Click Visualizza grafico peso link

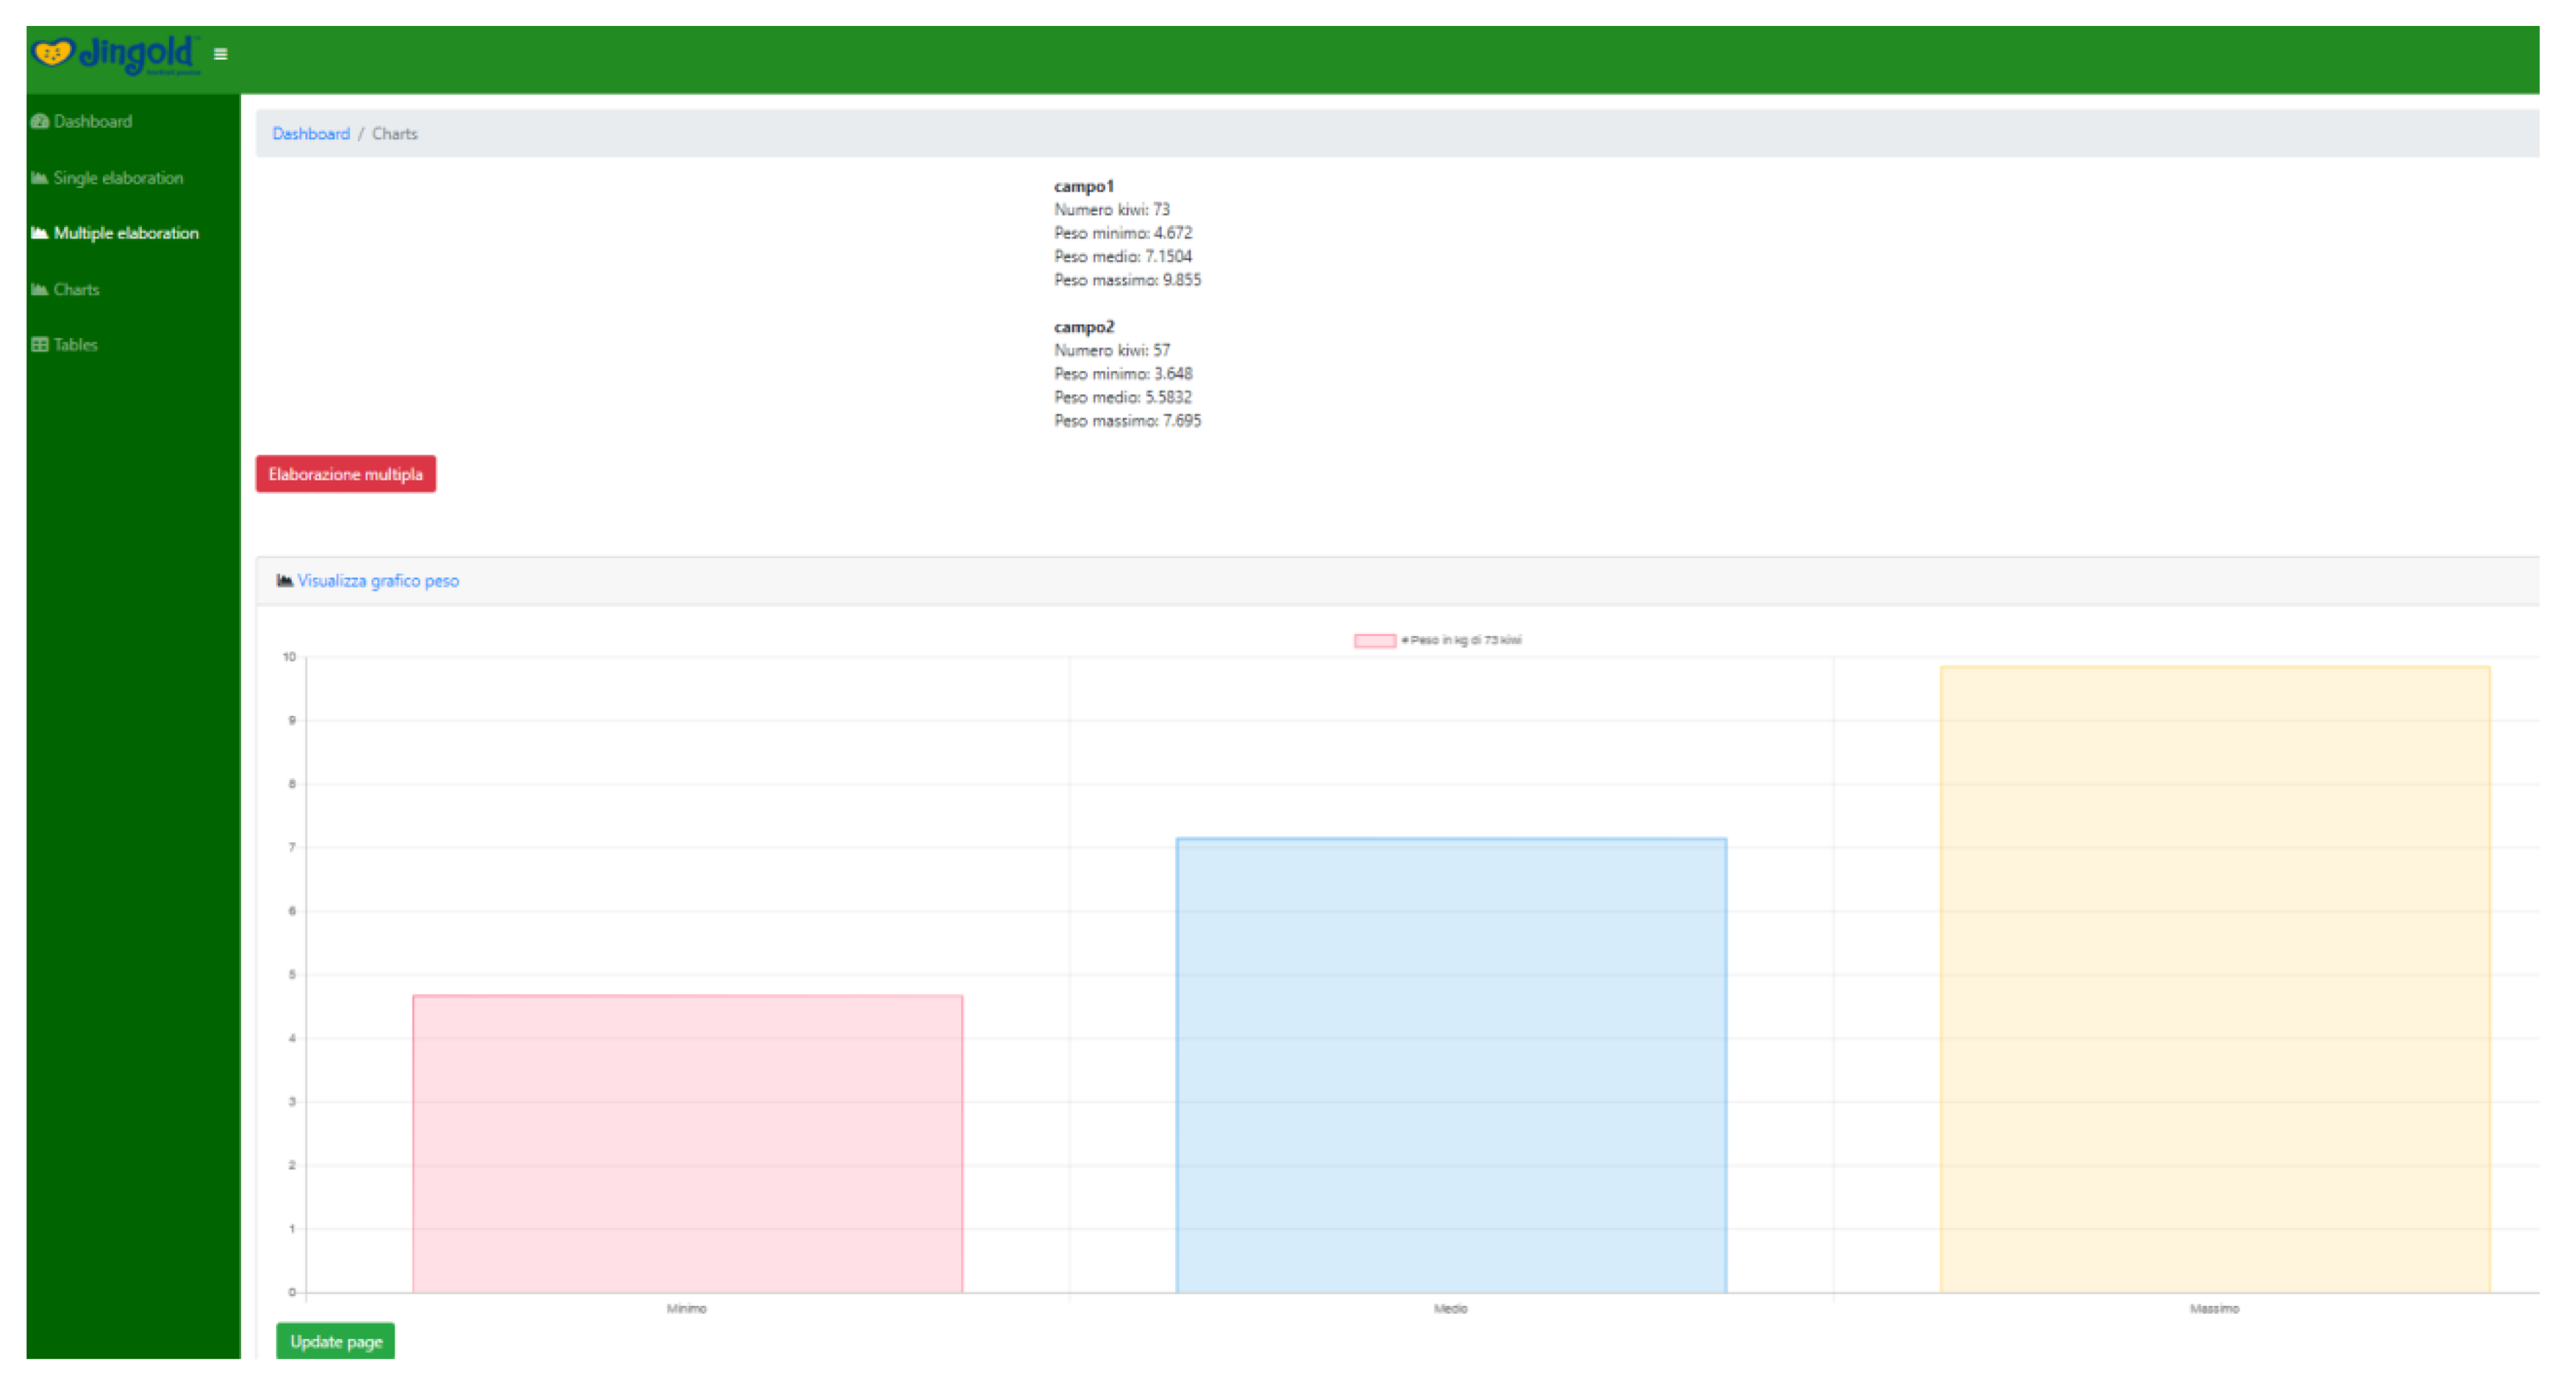[378, 580]
